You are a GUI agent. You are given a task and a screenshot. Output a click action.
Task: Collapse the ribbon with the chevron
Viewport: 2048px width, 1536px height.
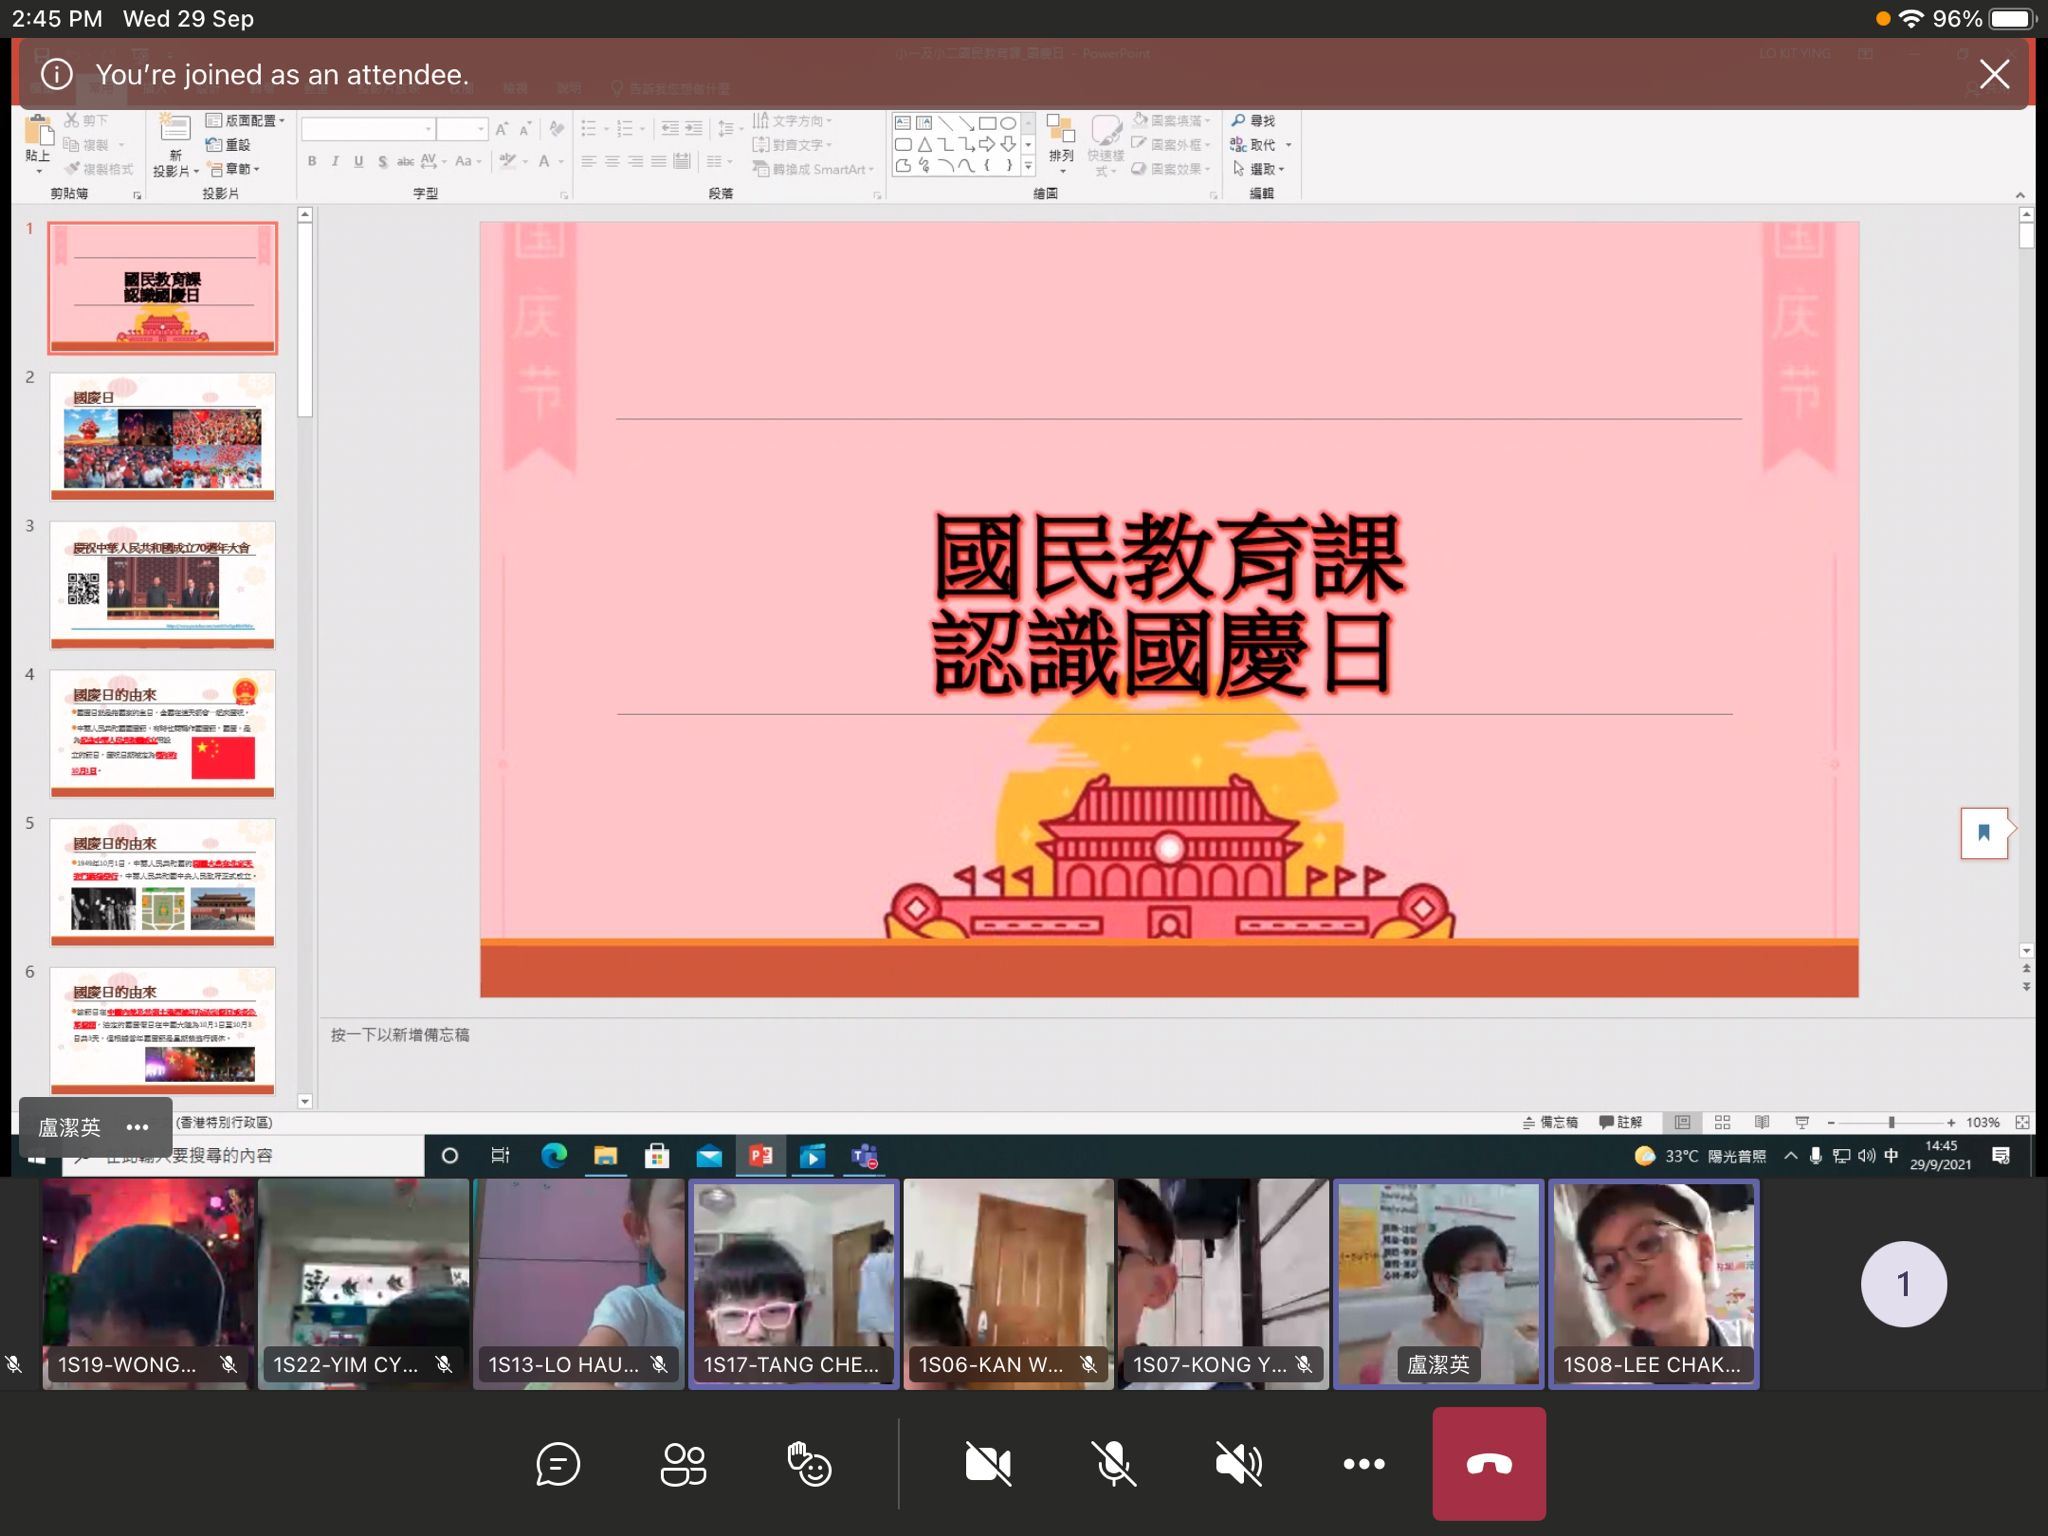tap(2019, 195)
